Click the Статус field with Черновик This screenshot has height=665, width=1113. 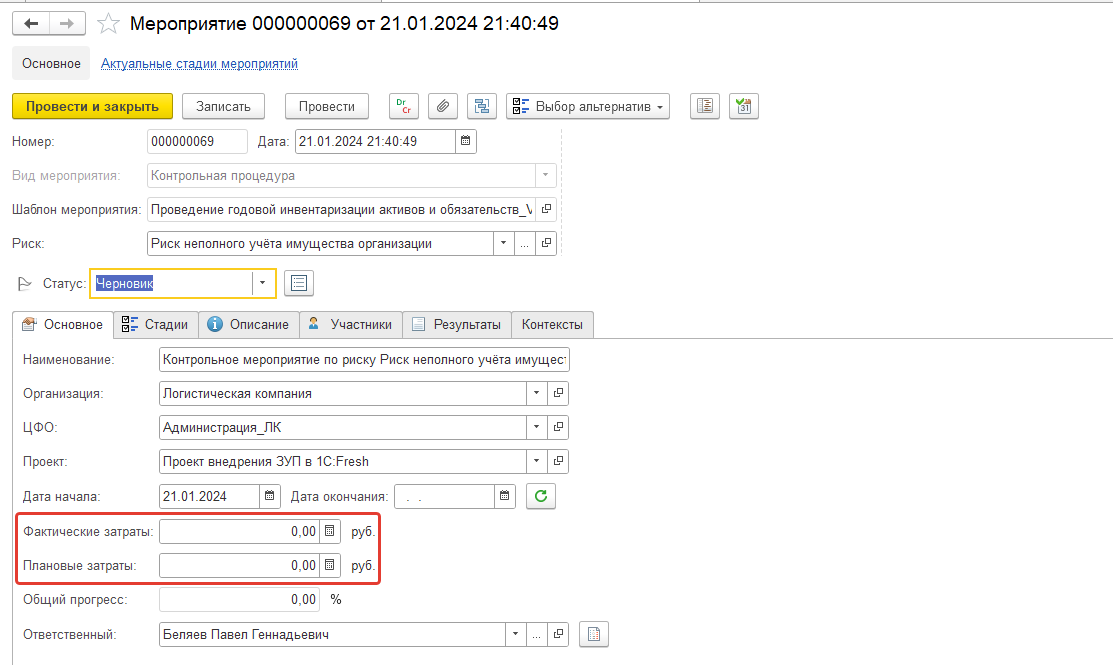(x=171, y=283)
